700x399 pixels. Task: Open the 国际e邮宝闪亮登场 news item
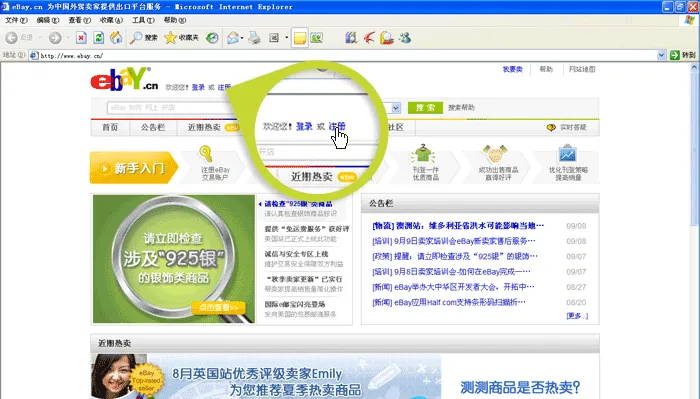tap(295, 304)
